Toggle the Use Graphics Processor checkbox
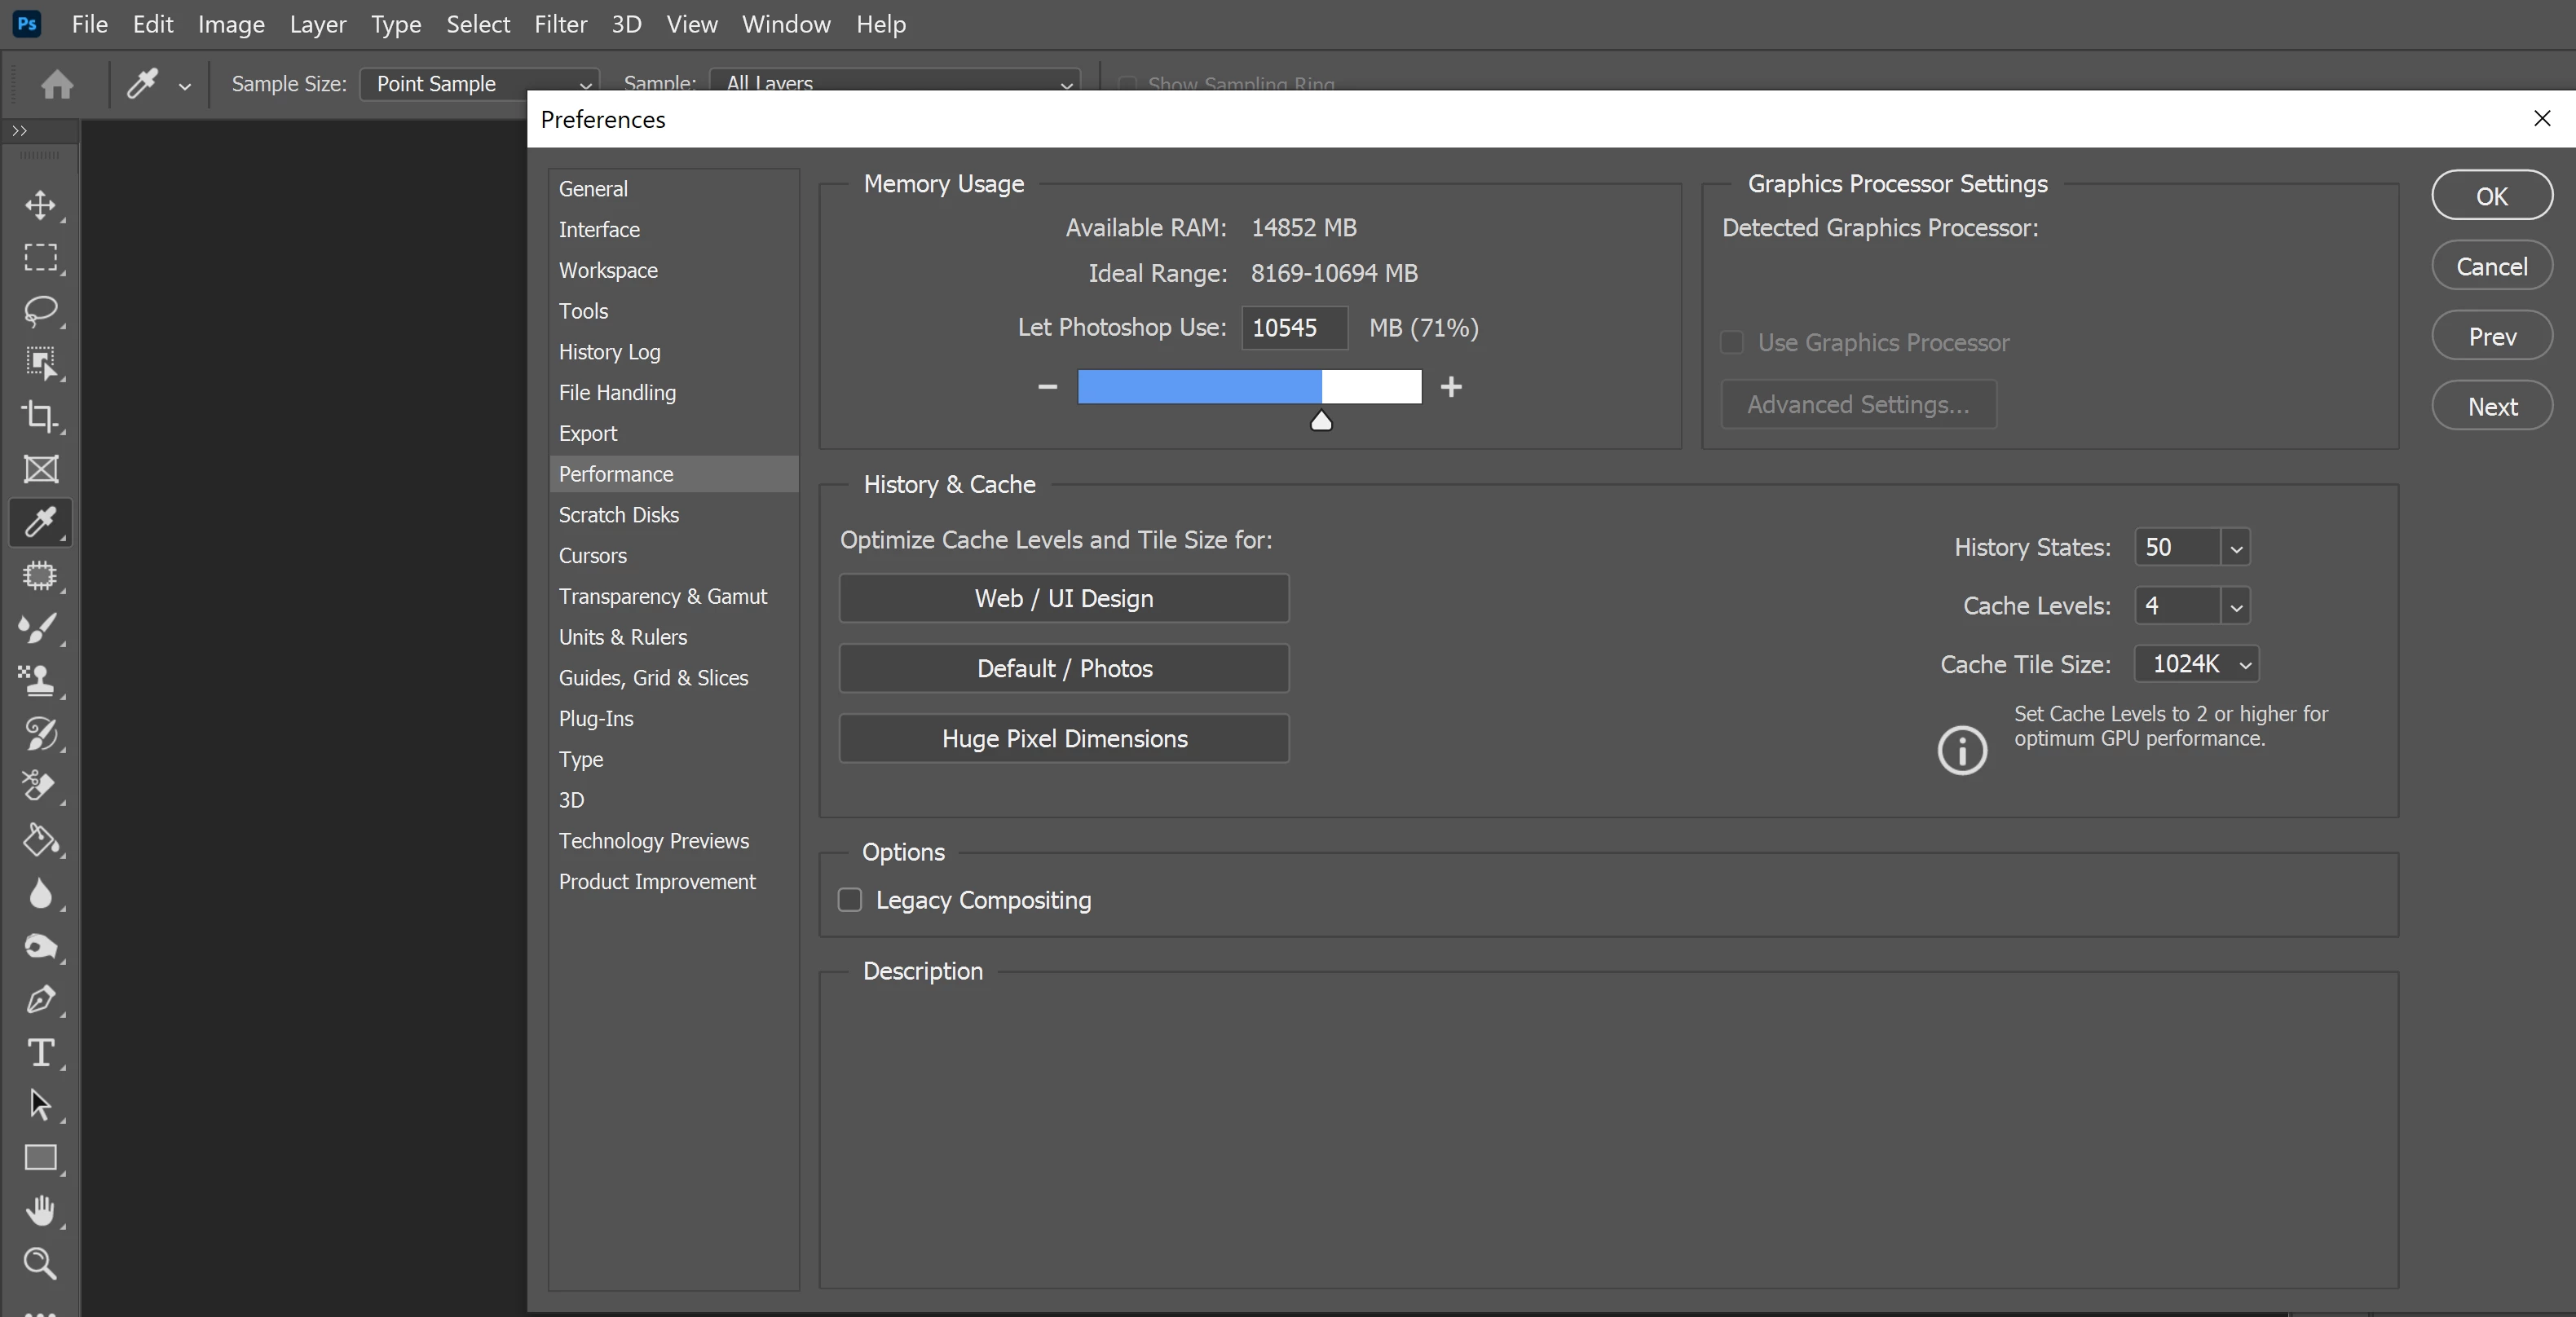This screenshot has height=1317, width=2576. [x=1732, y=343]
